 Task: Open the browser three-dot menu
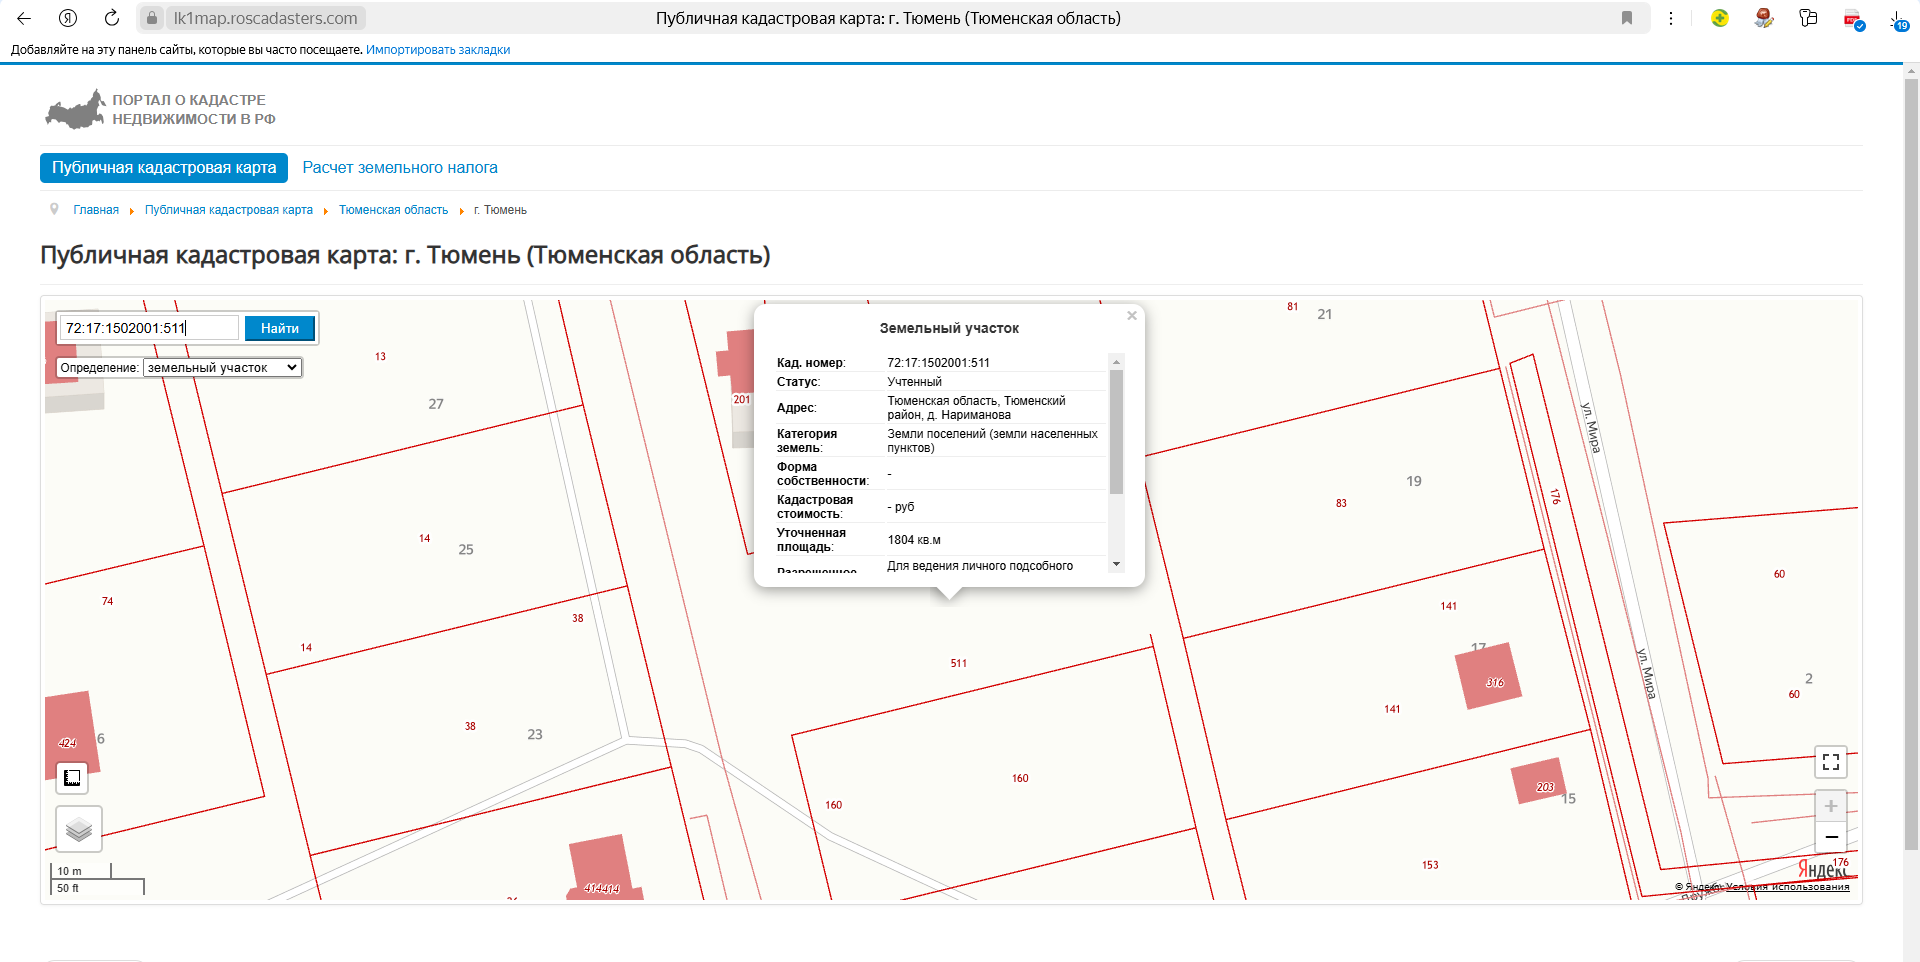tap(1671, 18)
